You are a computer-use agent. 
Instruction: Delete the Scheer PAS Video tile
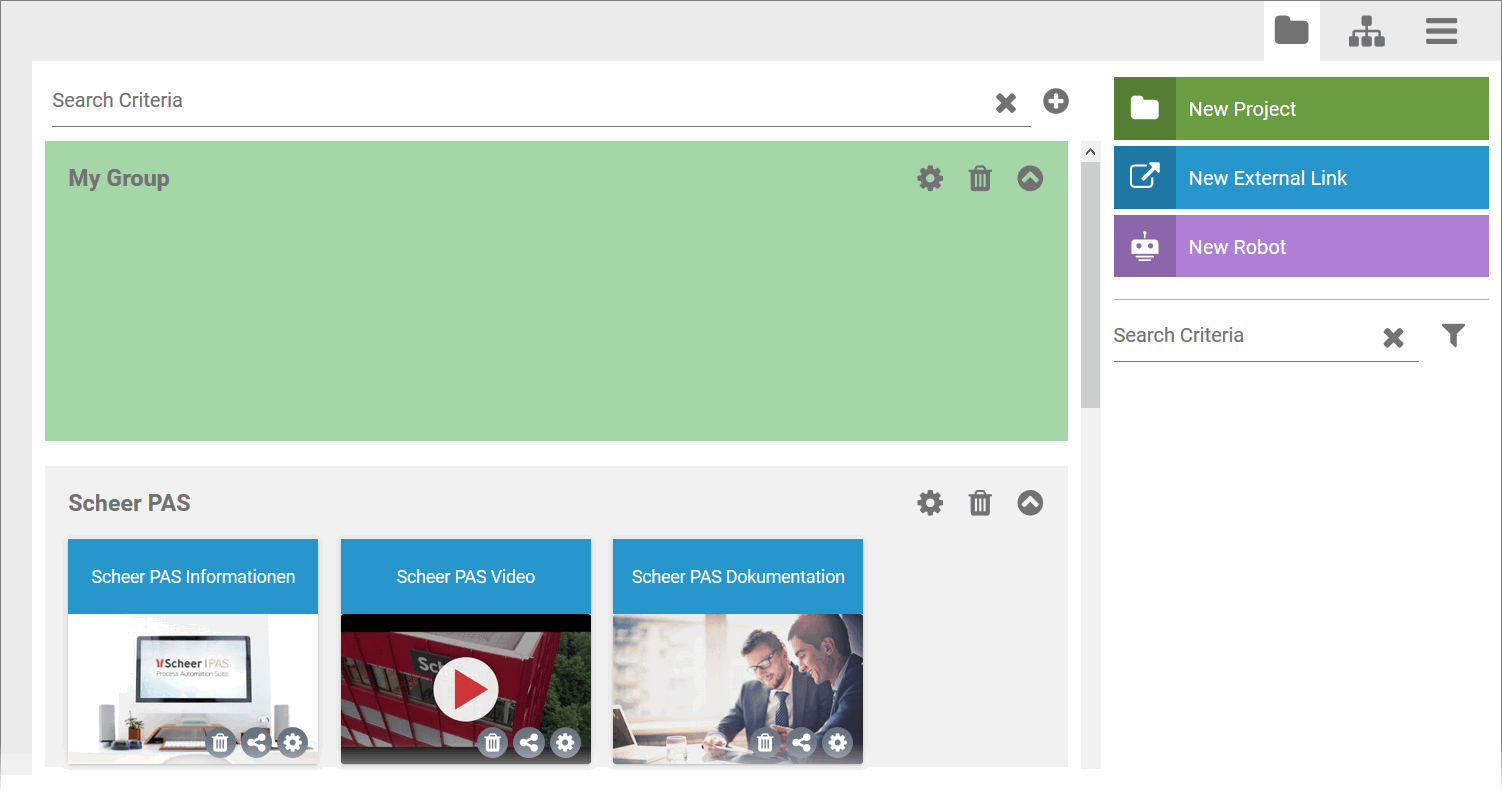point(493,743)
